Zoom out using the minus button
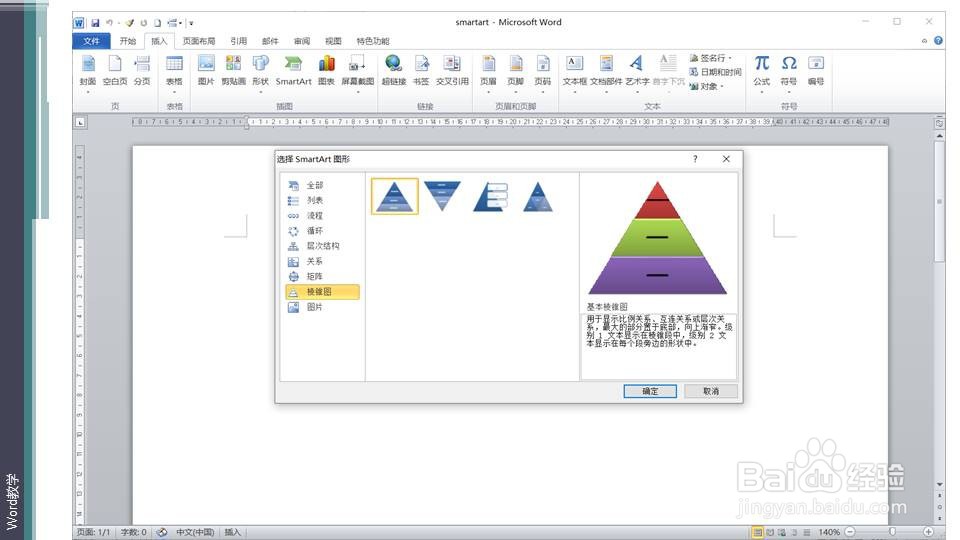Viewport: 960px width, 540px height. click(850, 532)
